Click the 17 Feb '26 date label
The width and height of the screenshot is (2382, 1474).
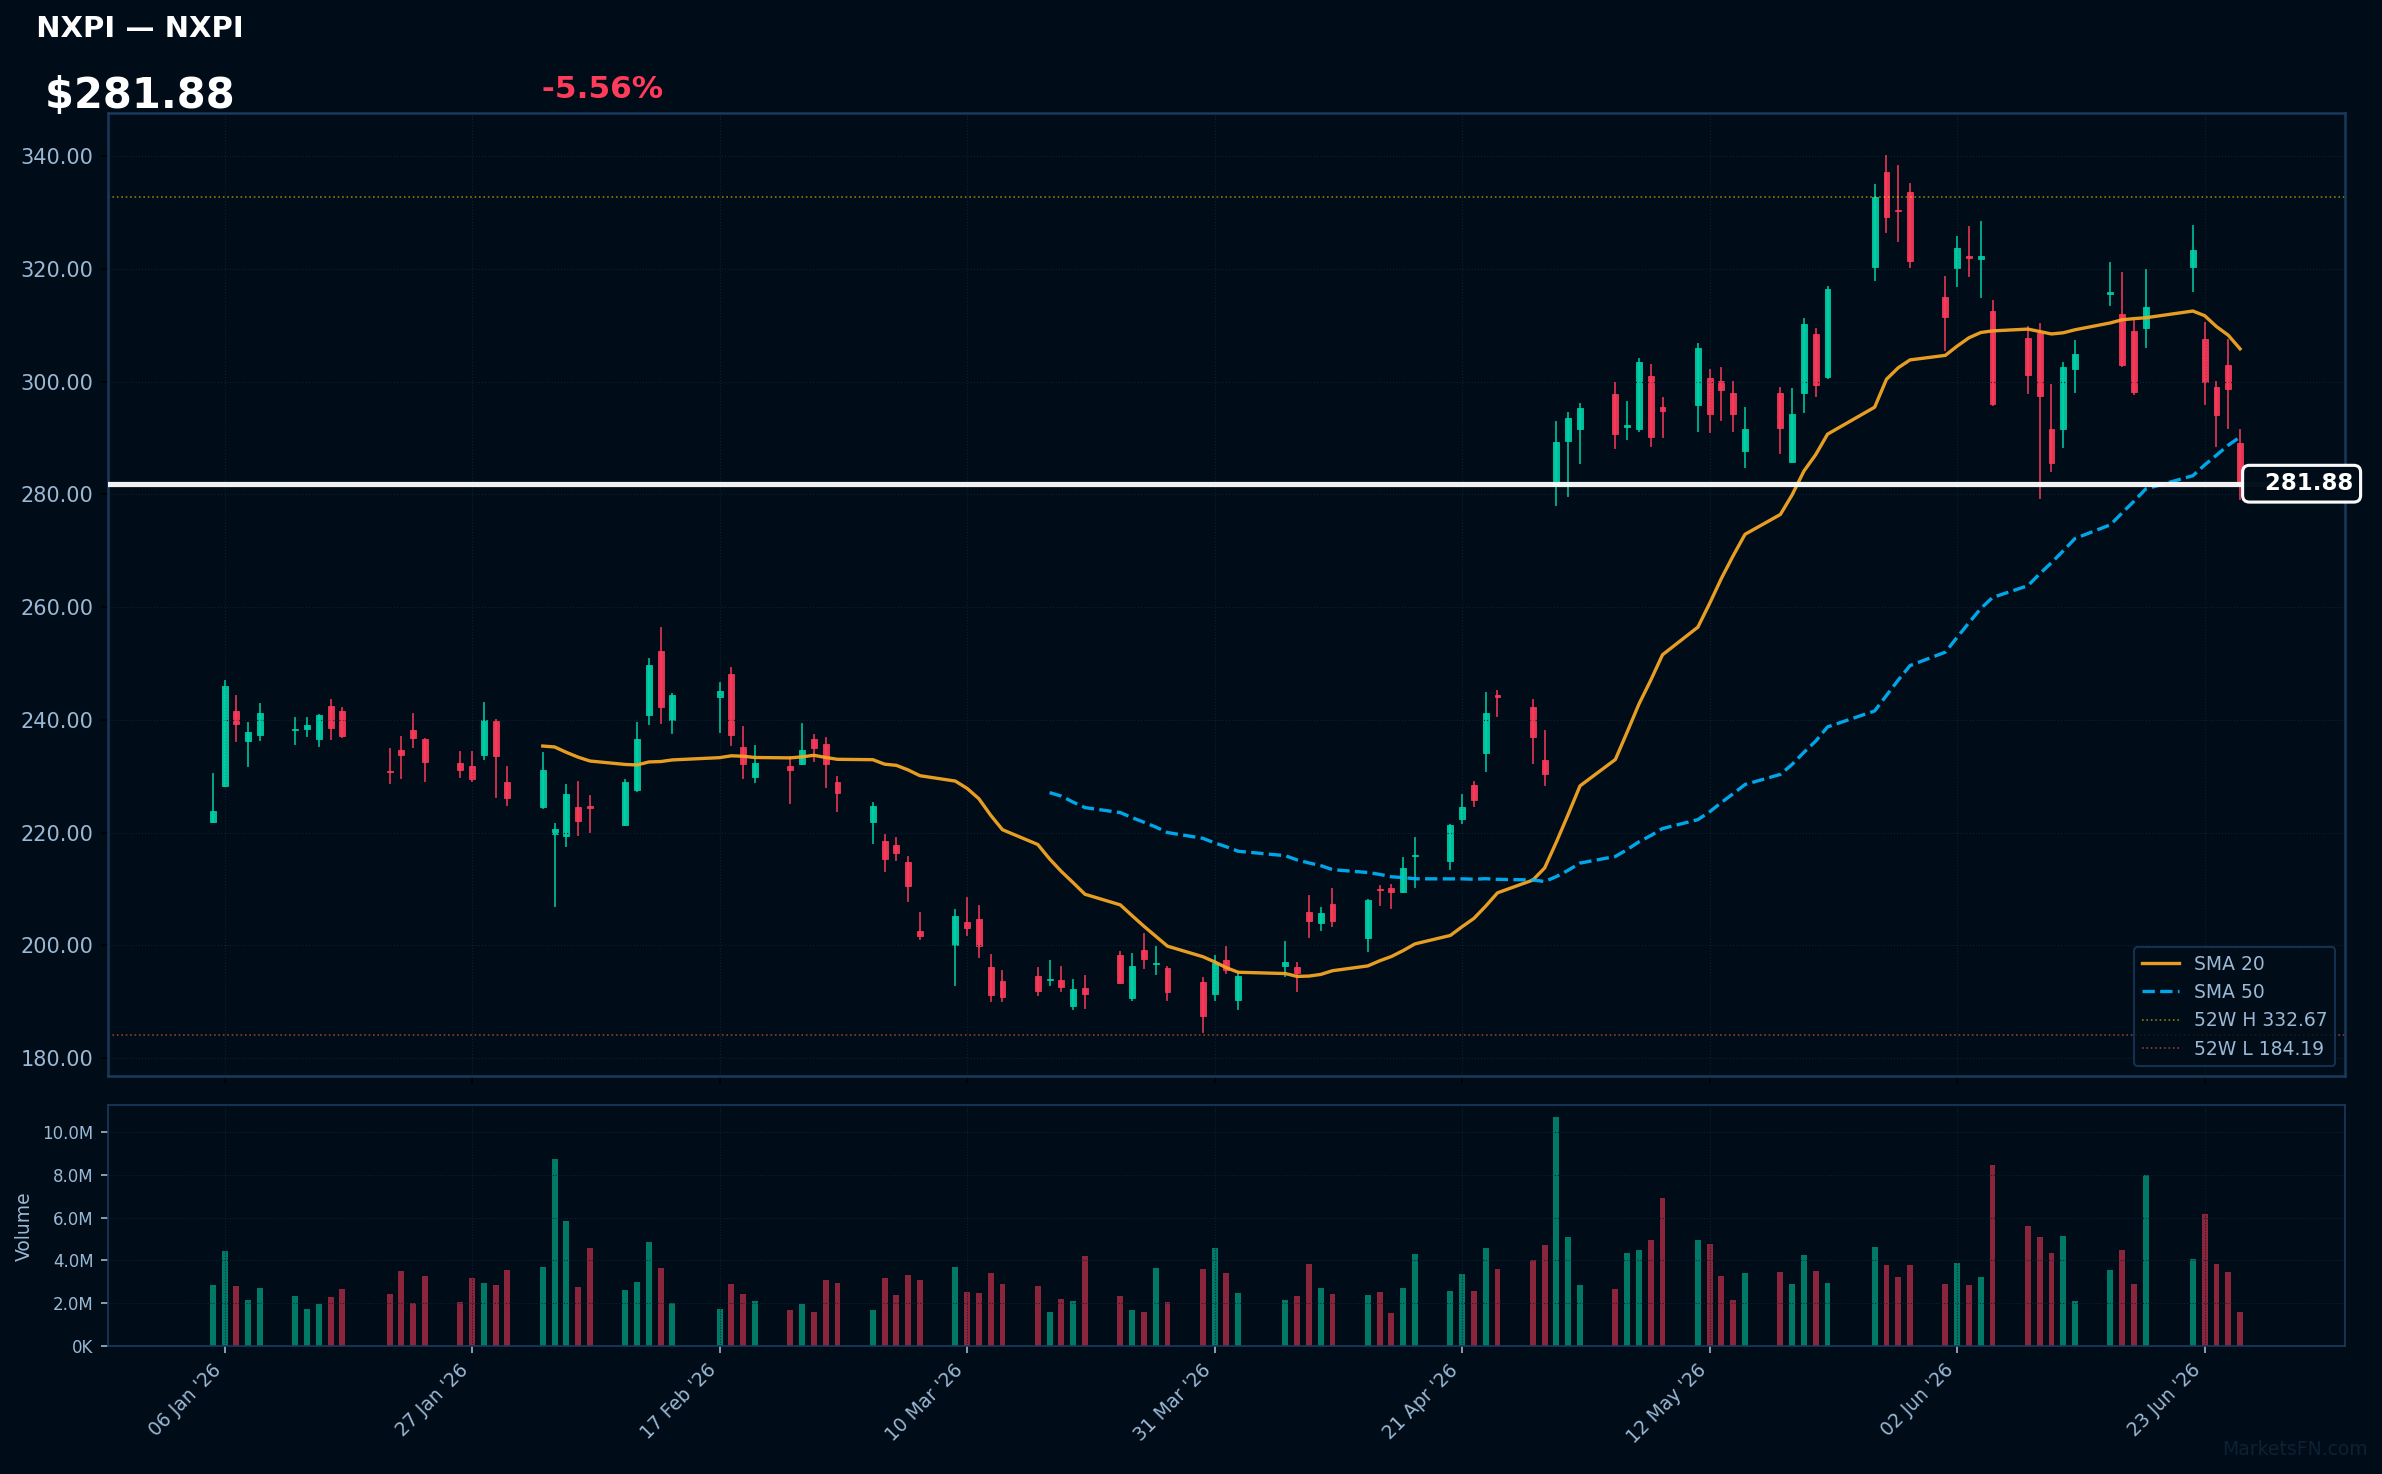click(679, 1400)
